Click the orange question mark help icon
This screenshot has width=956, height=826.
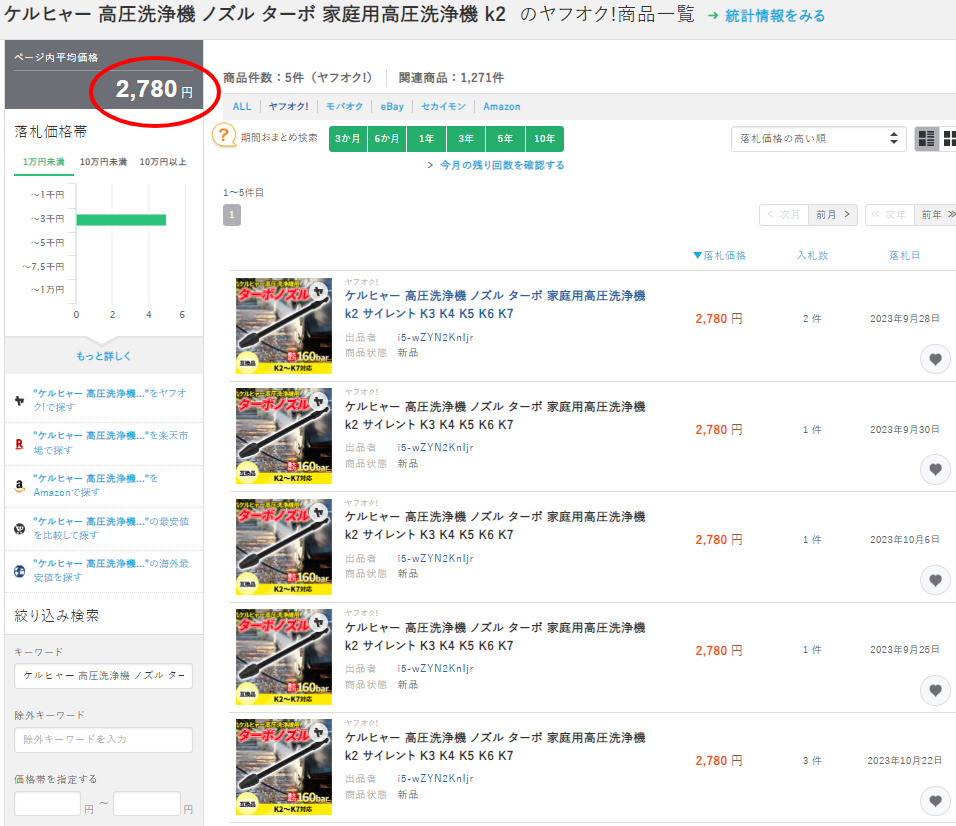point(225,137)
